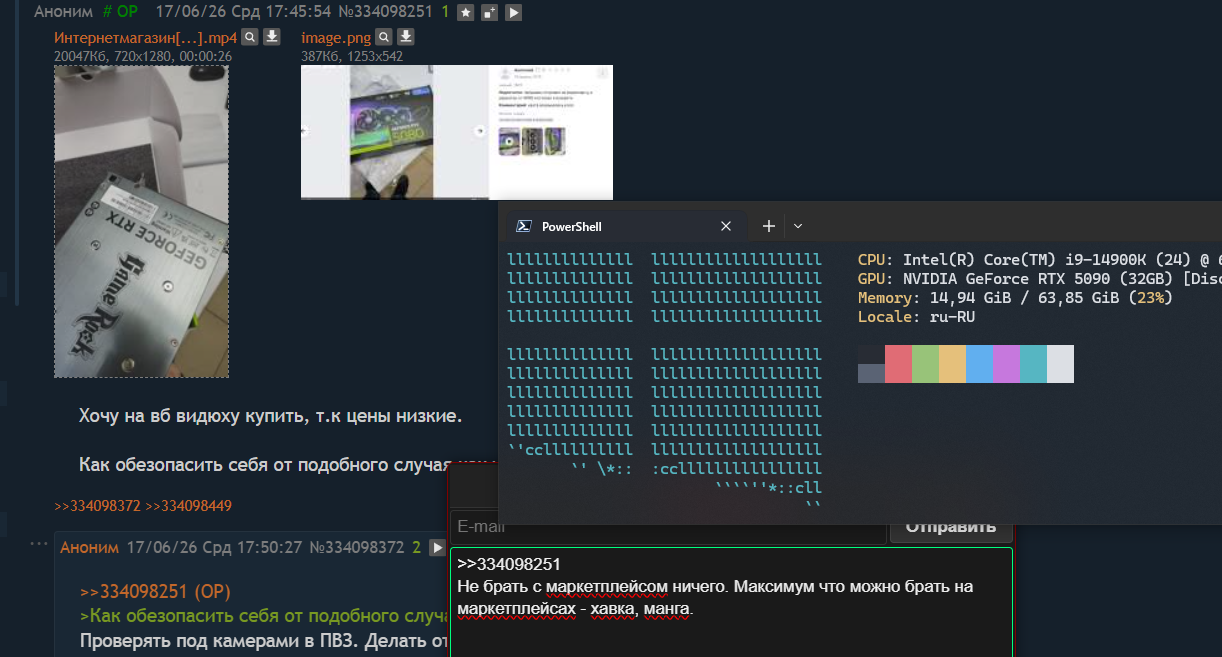The height and width of the screenshot is (657, 1222).
Task: Close the PowerShell tab
Action: [x=726, y=227]
